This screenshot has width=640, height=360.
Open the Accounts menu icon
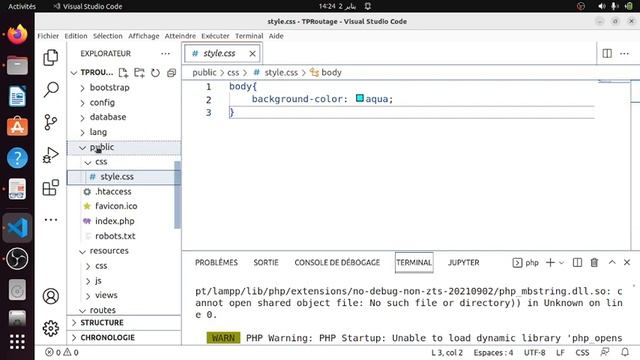click(51, 296)
